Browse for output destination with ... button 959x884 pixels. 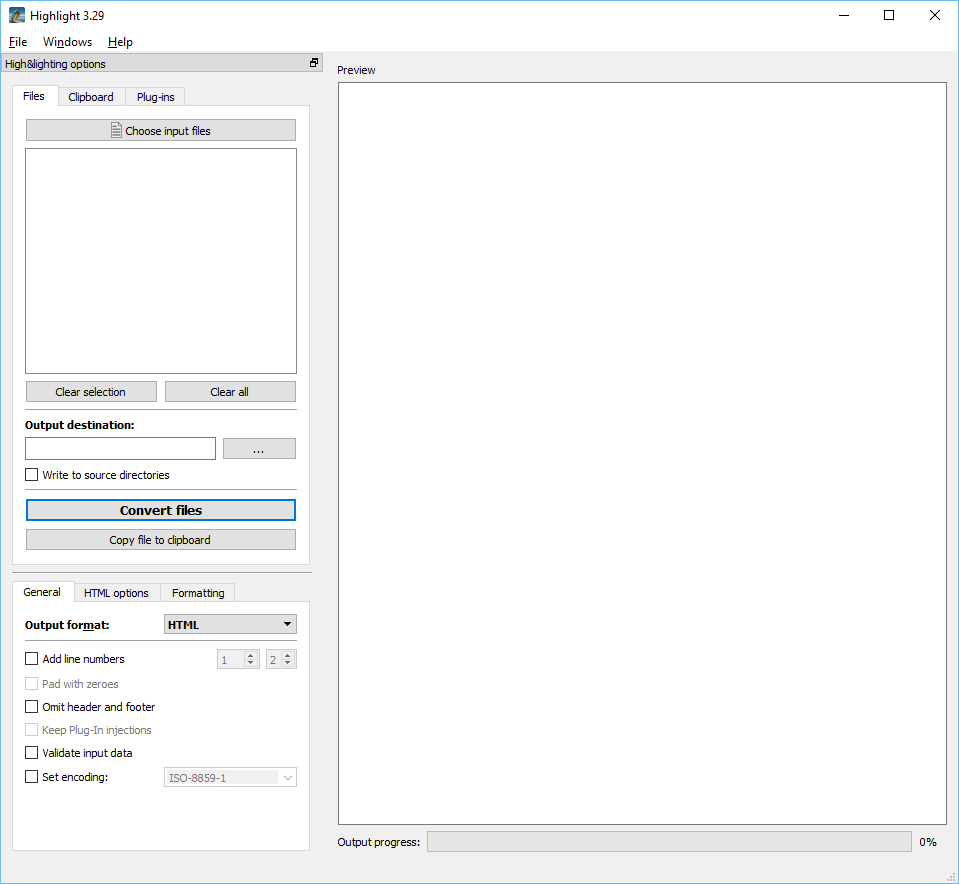(x=259, y=448)
